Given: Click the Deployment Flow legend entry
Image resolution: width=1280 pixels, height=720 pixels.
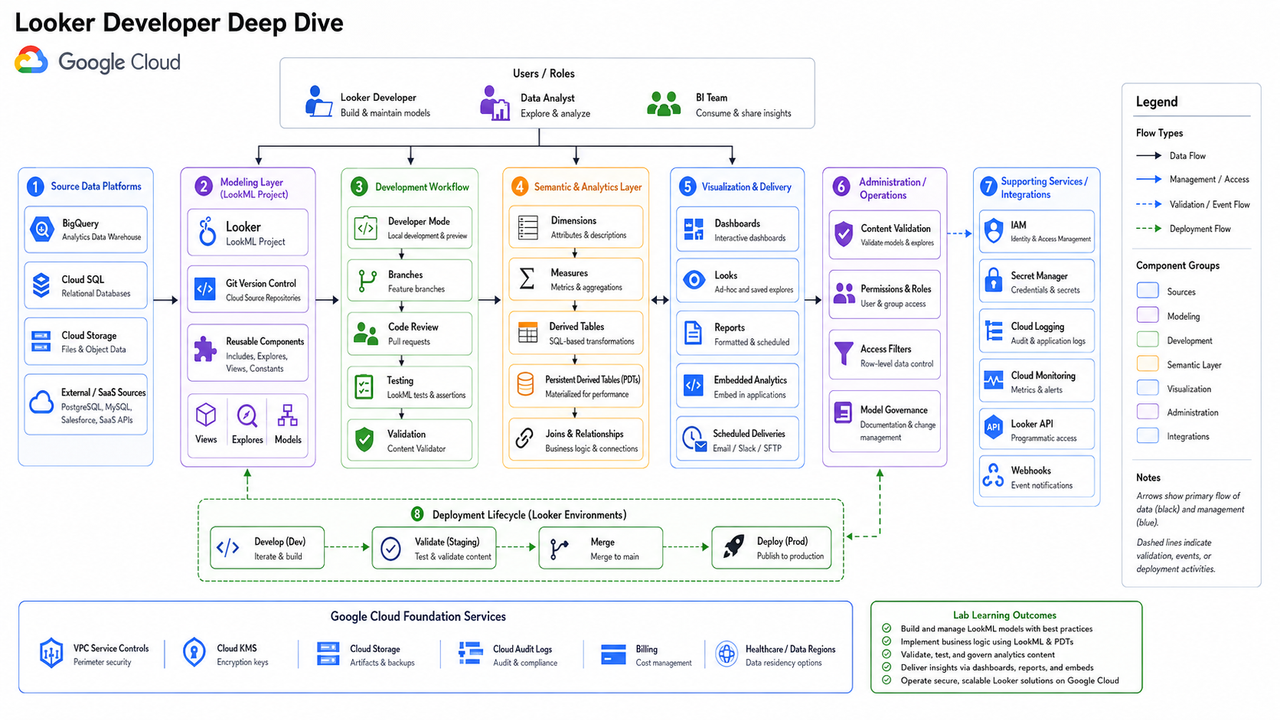Looking at the screenshot, I should pyautogui.click(x=1183, y=229).
